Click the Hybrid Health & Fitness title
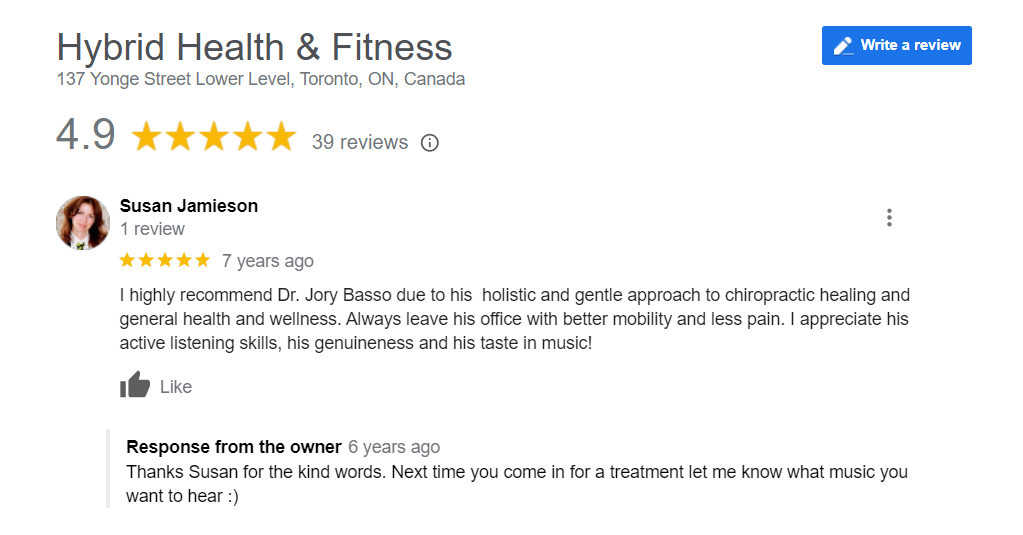 coord(254,47)
